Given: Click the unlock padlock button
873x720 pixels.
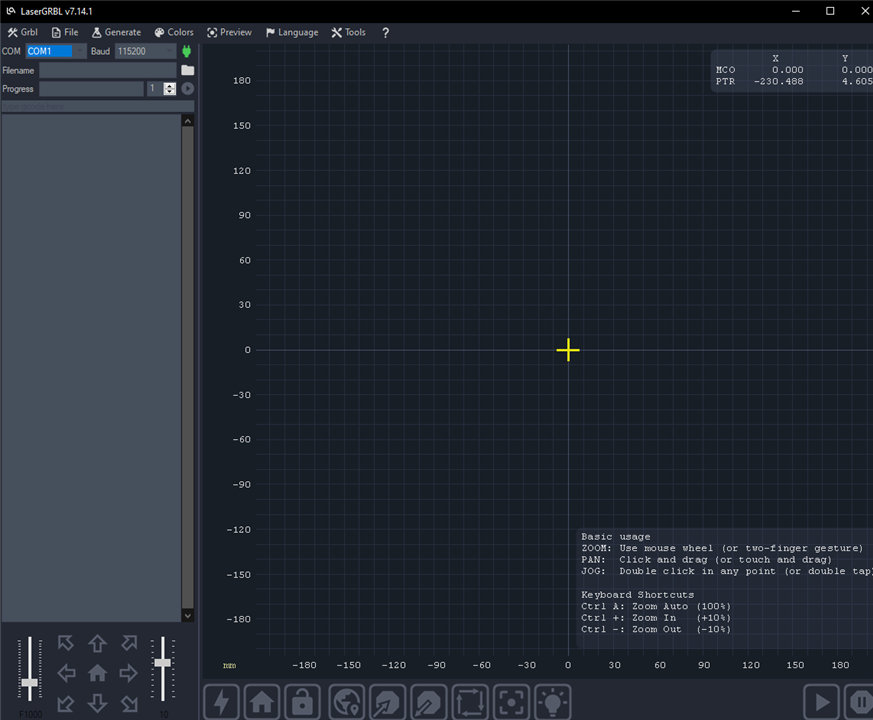Looking at the screenshot, I should [304, 702].
